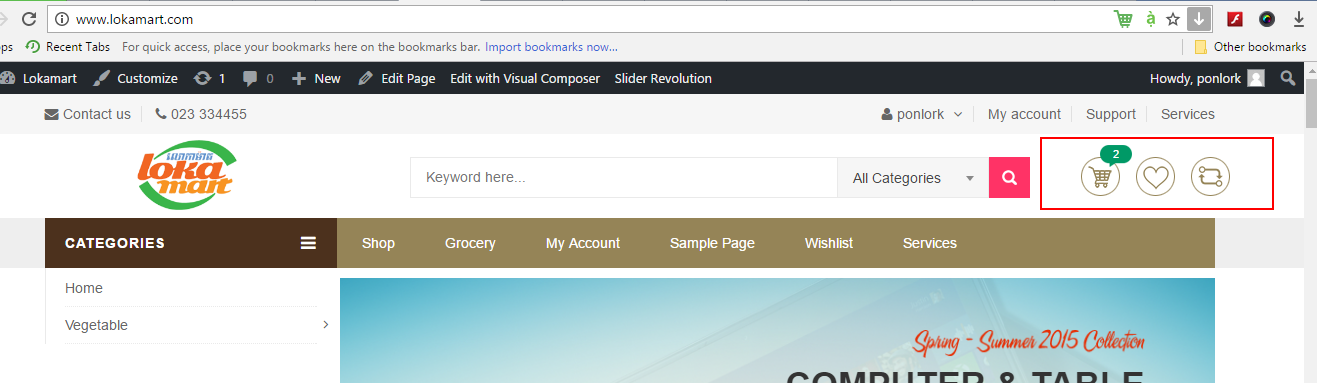The image size is (1317, 383).
Task: Bookmark page with the star icon
Action: [1174, 19]
